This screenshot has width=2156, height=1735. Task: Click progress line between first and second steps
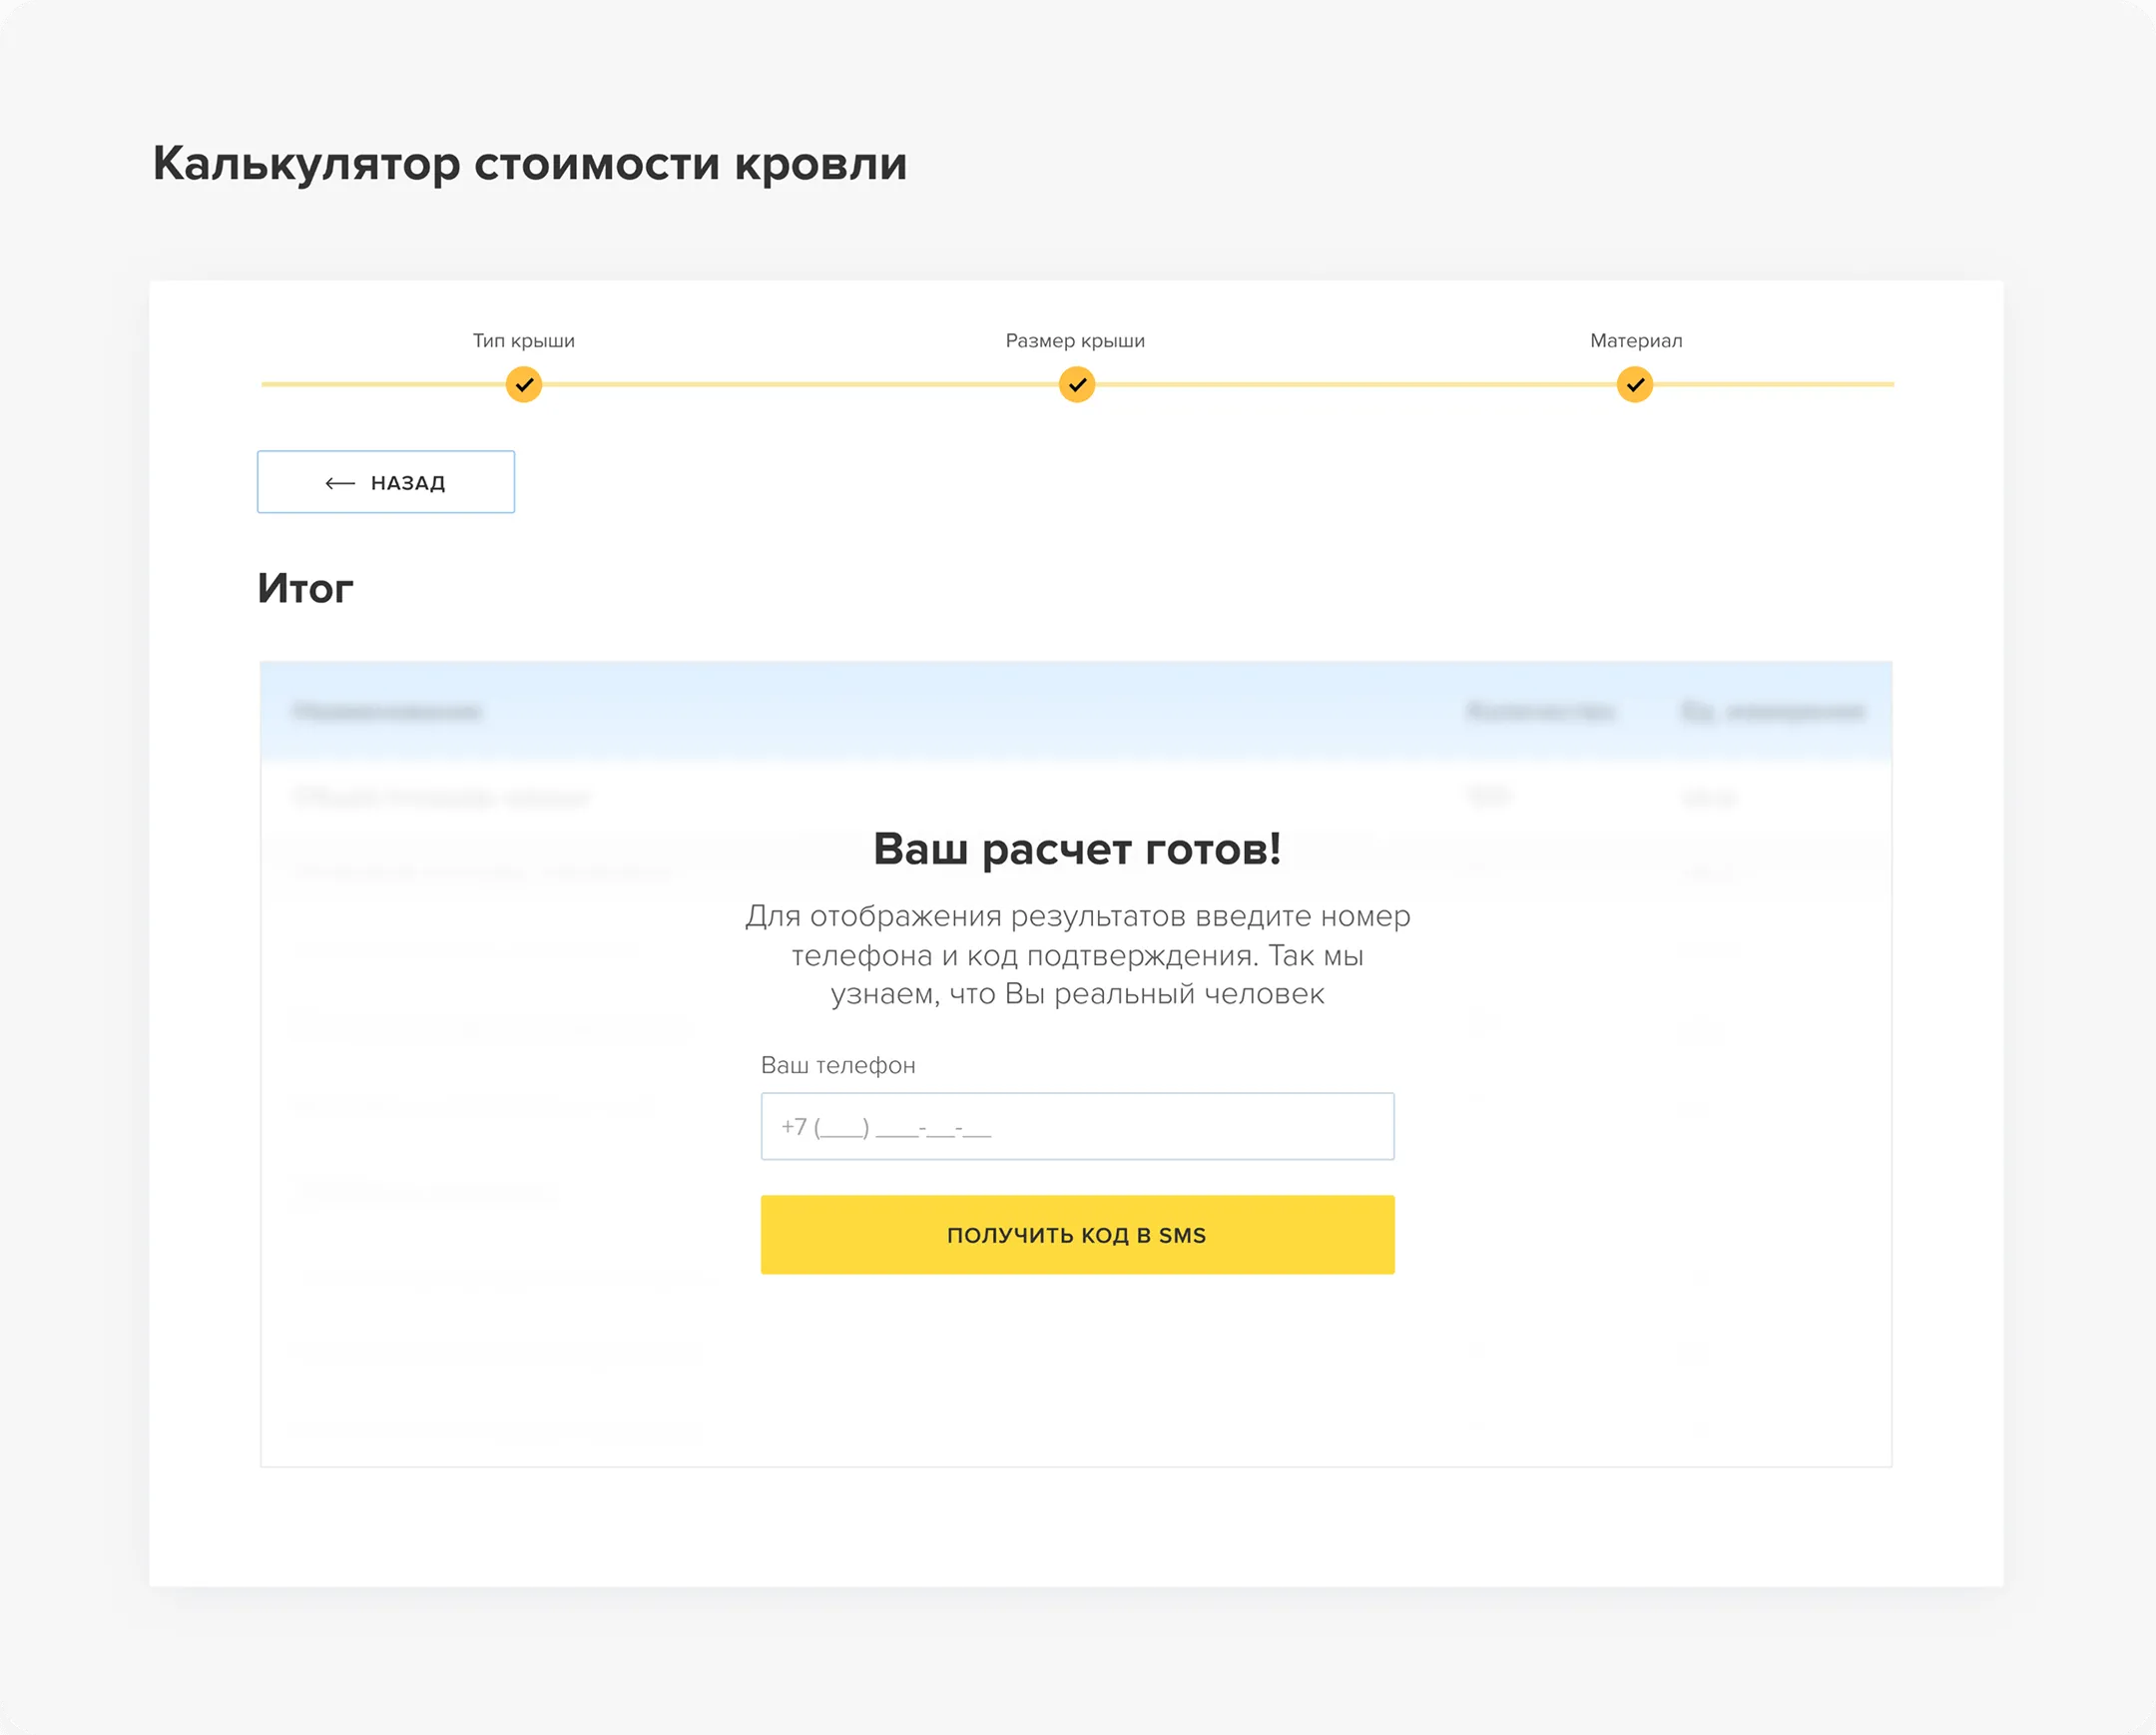[x=800, y=384]
